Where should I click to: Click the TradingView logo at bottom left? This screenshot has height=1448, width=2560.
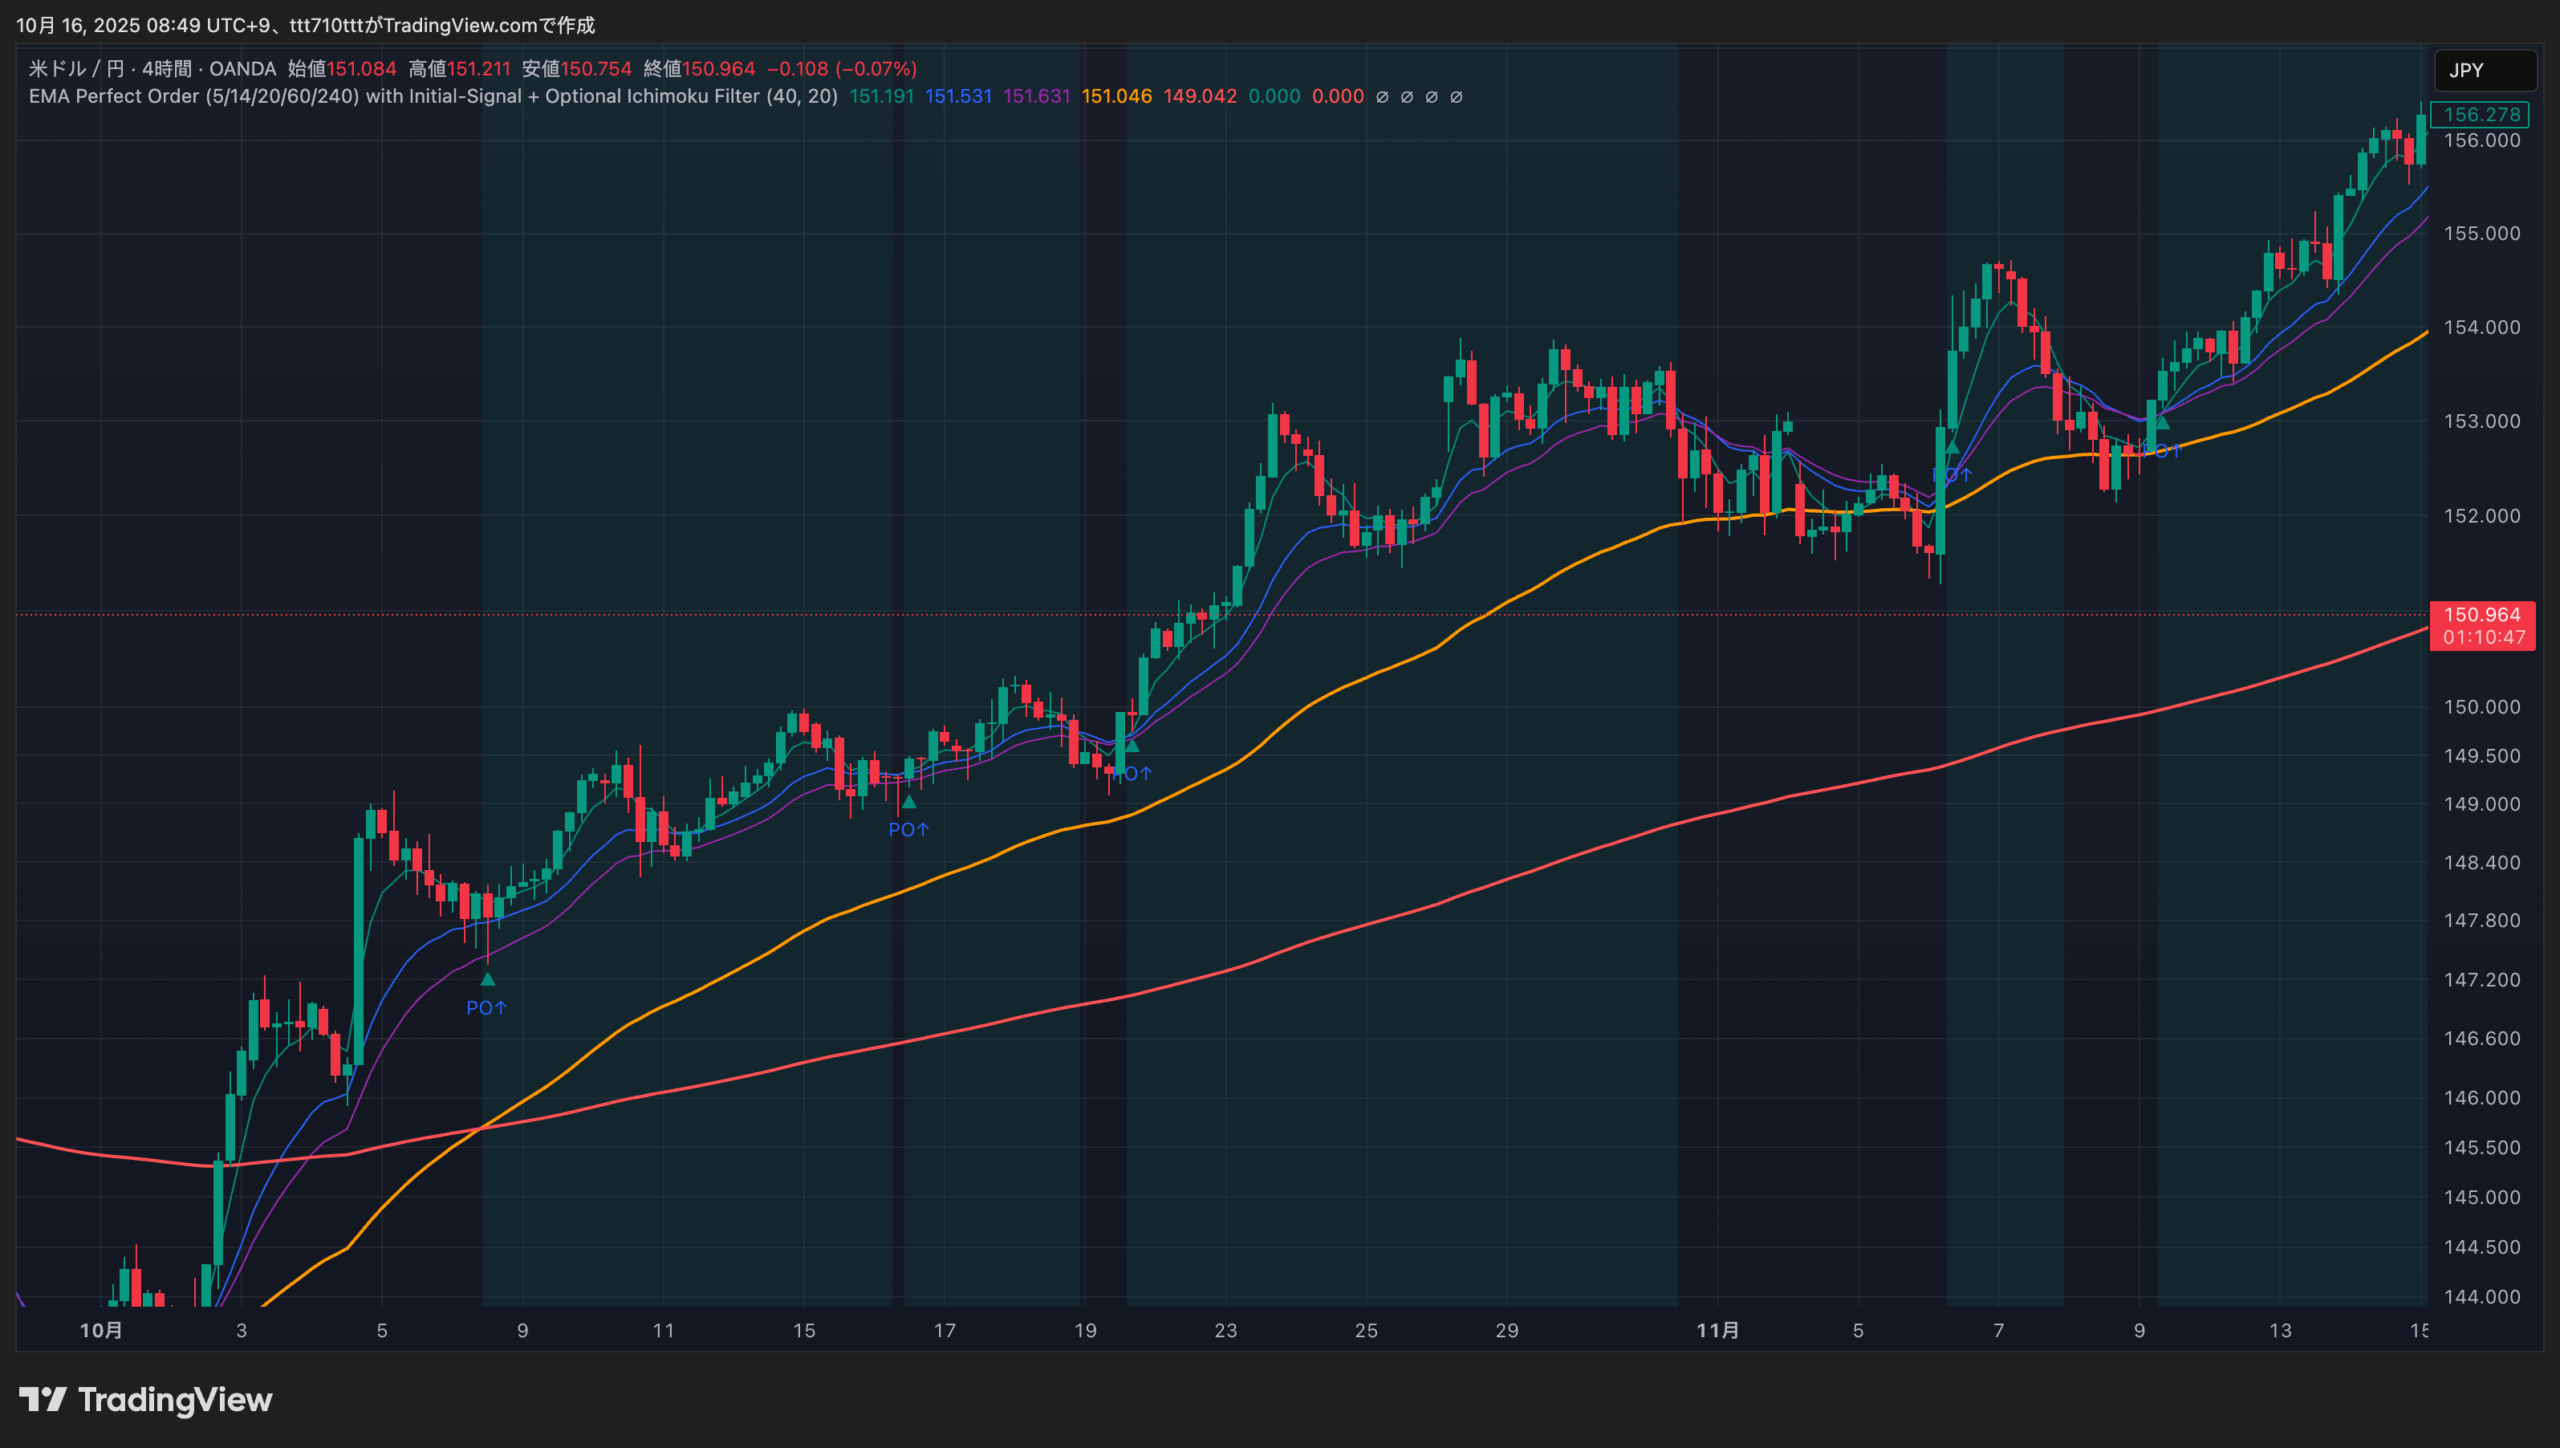pyautogui.click(x=145, y=1399)
